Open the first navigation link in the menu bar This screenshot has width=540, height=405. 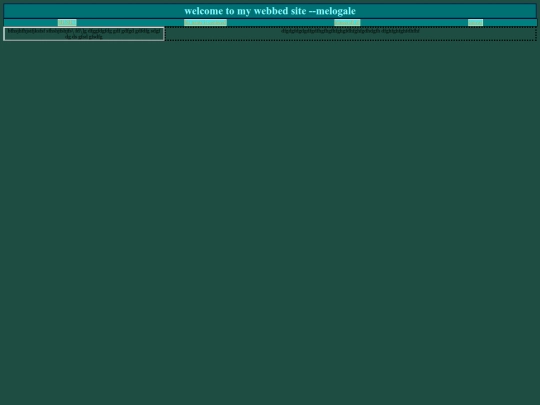point(67,23)
